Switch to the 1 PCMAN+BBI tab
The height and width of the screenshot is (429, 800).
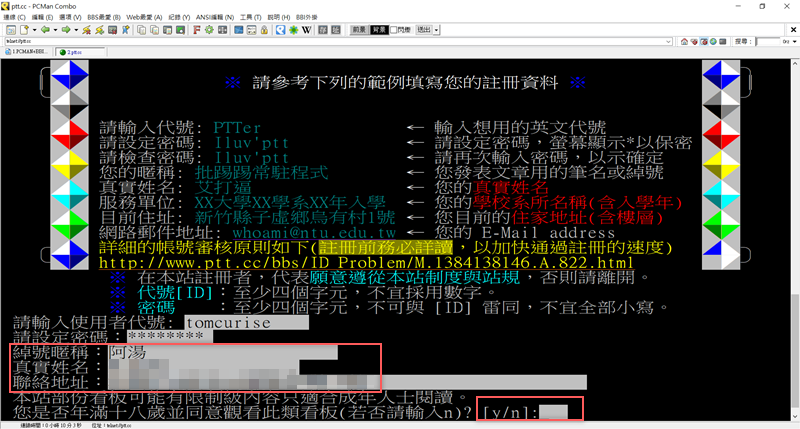(x=27, y=52)
